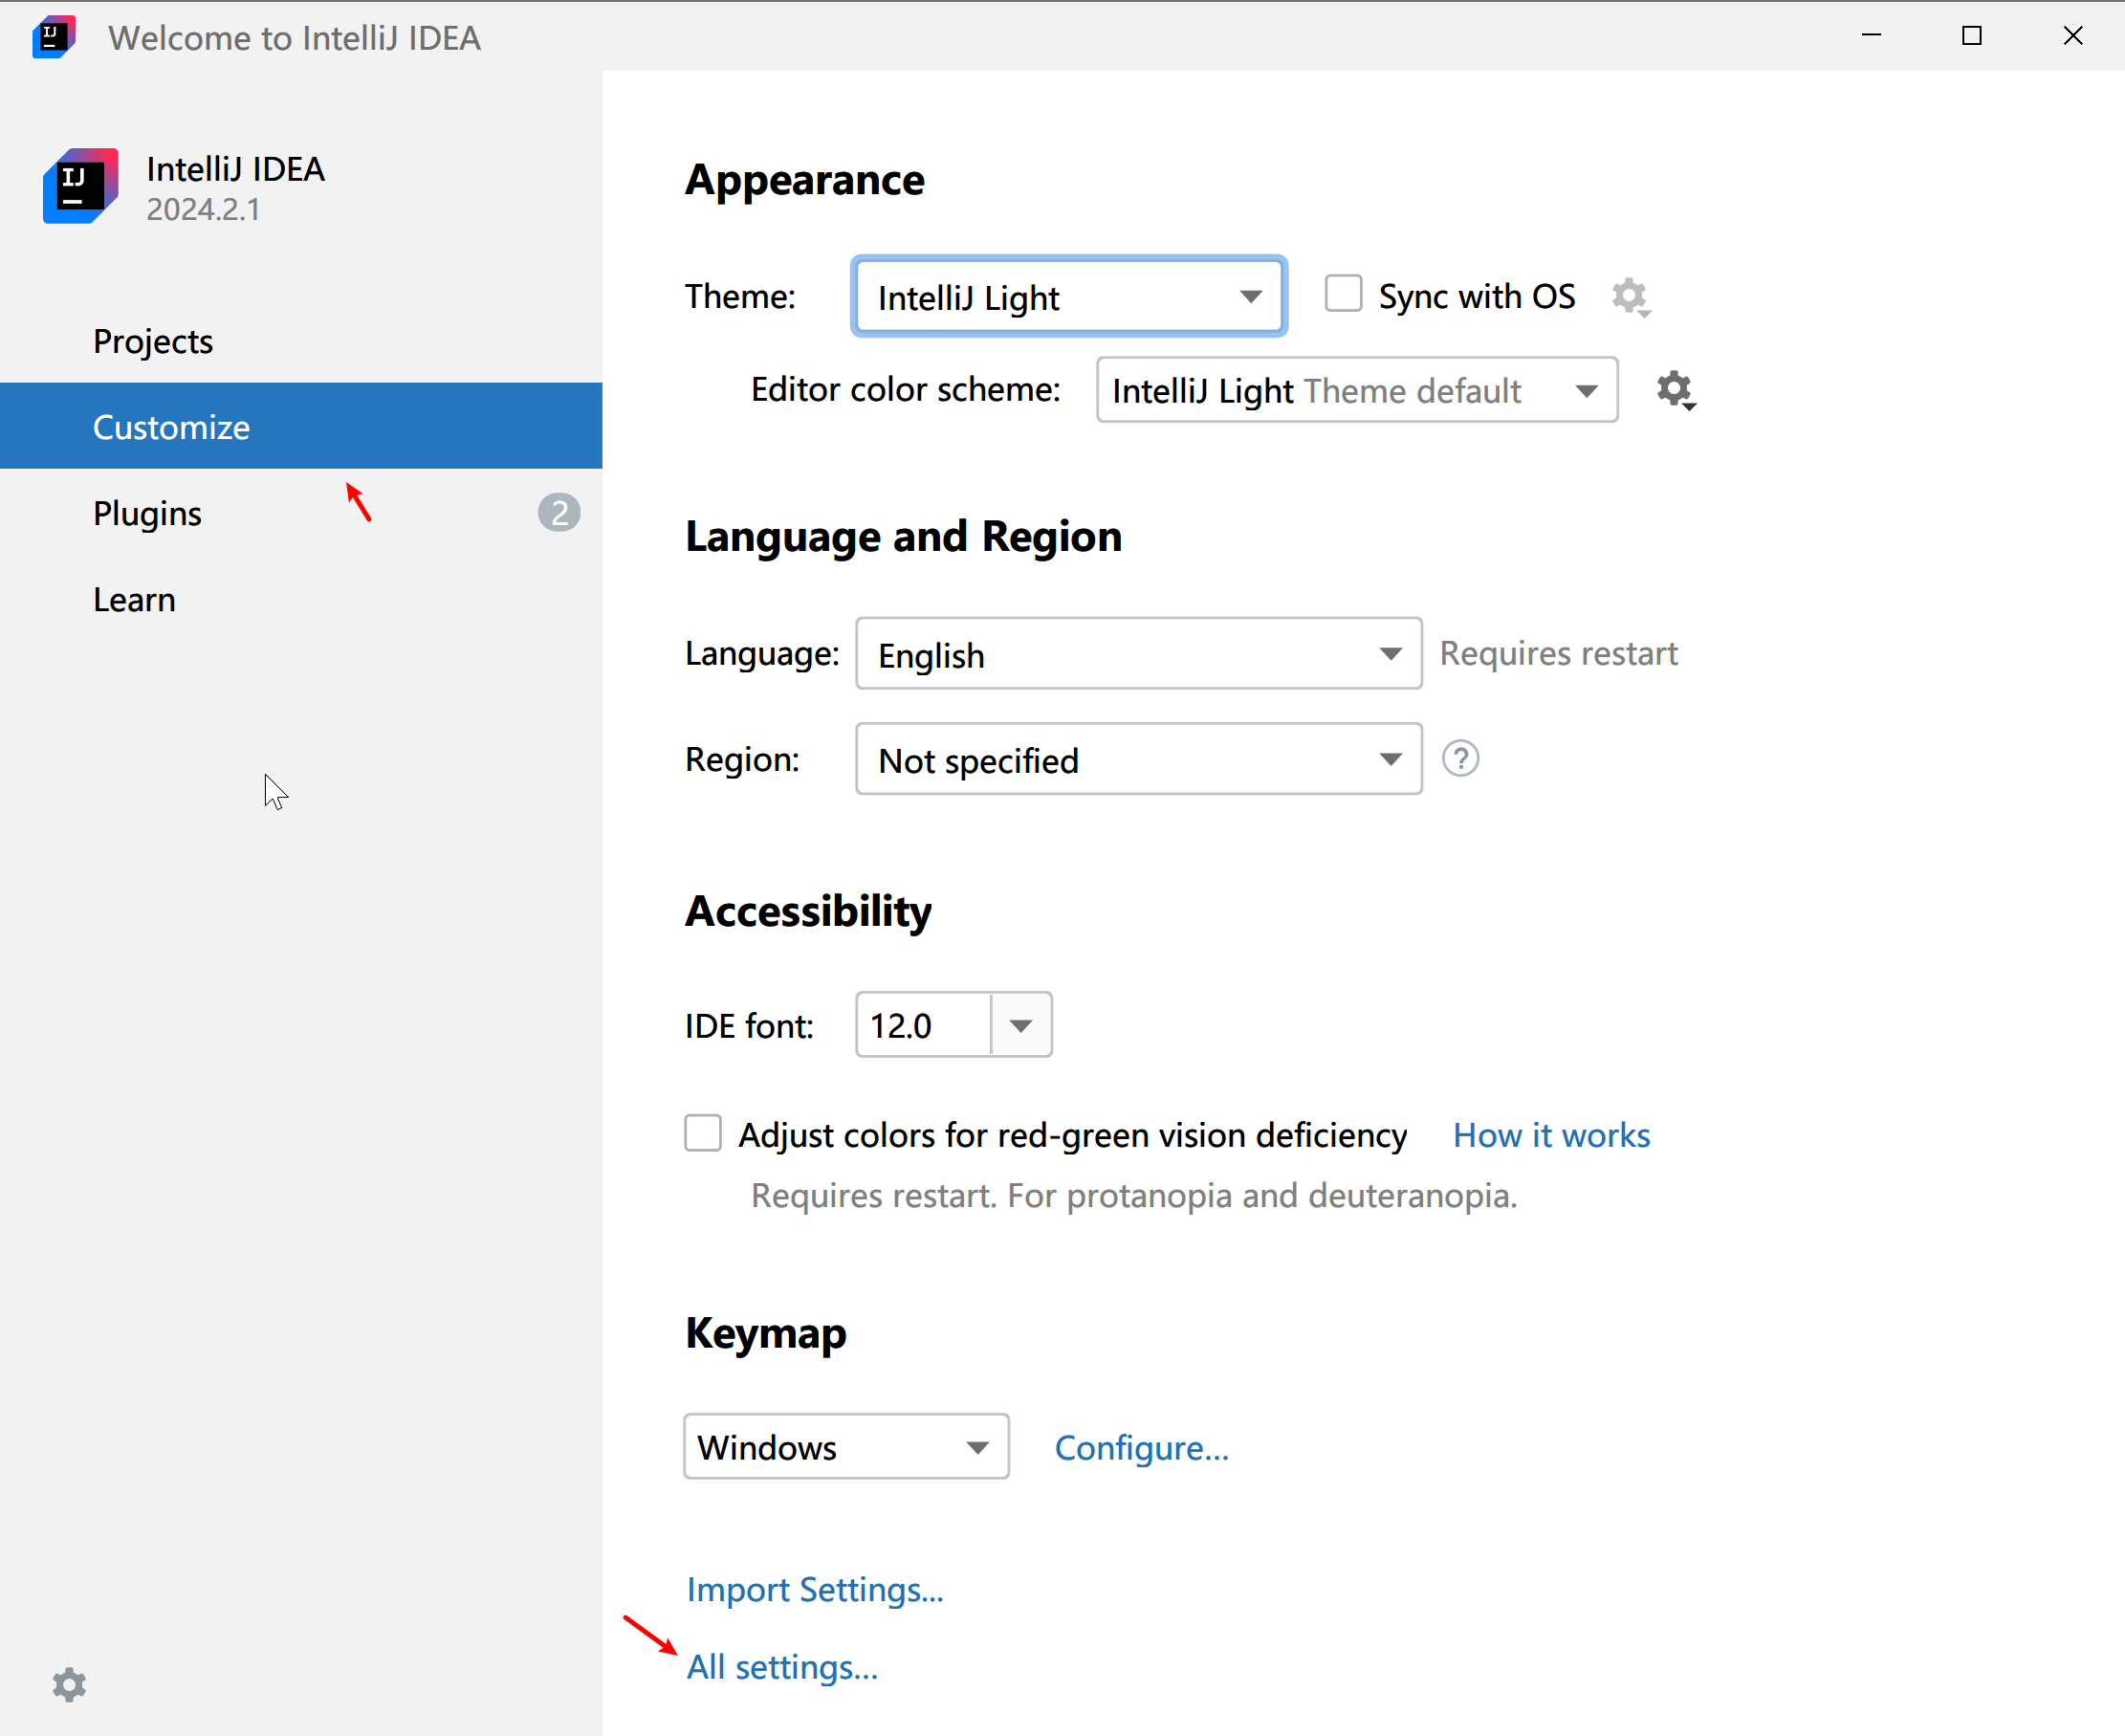Expand the Region dropdown
Screen dimensions: 2125x1736
[x=1138, y=760]
